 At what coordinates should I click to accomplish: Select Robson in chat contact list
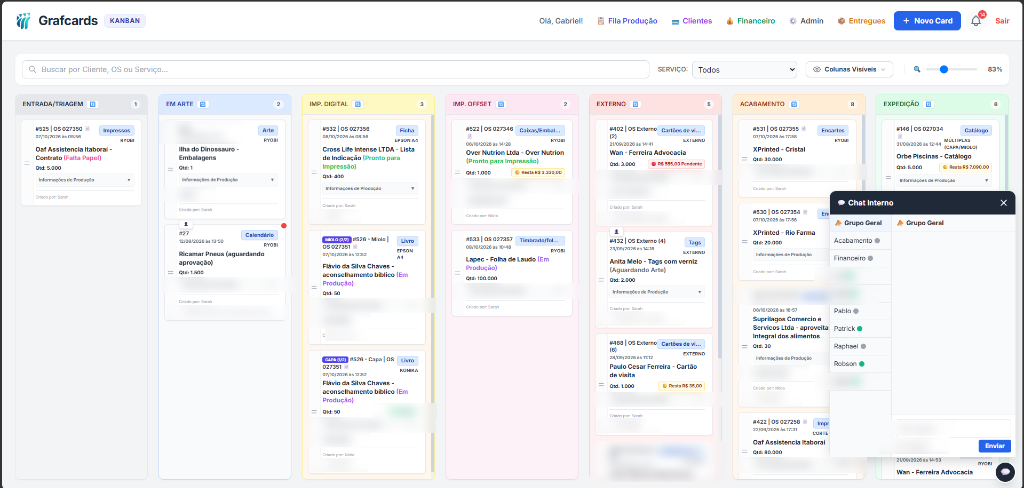[860, 364]
